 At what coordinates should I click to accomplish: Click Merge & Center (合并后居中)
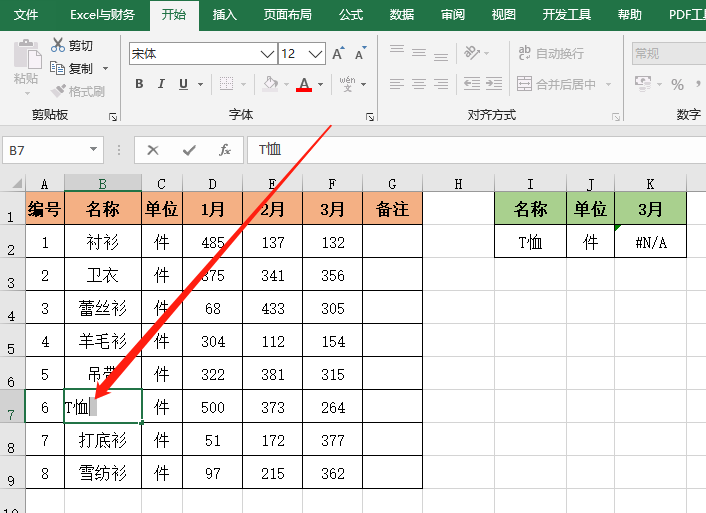pos(557,84)
